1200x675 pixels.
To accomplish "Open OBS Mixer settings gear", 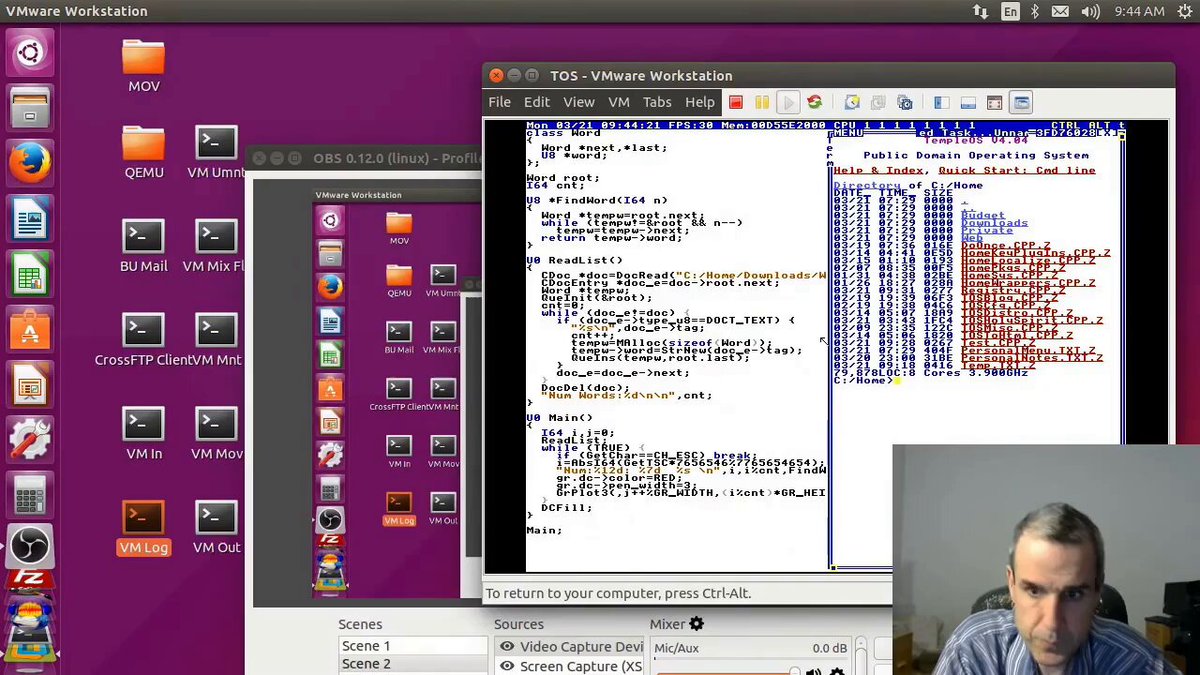I will 696,624.
